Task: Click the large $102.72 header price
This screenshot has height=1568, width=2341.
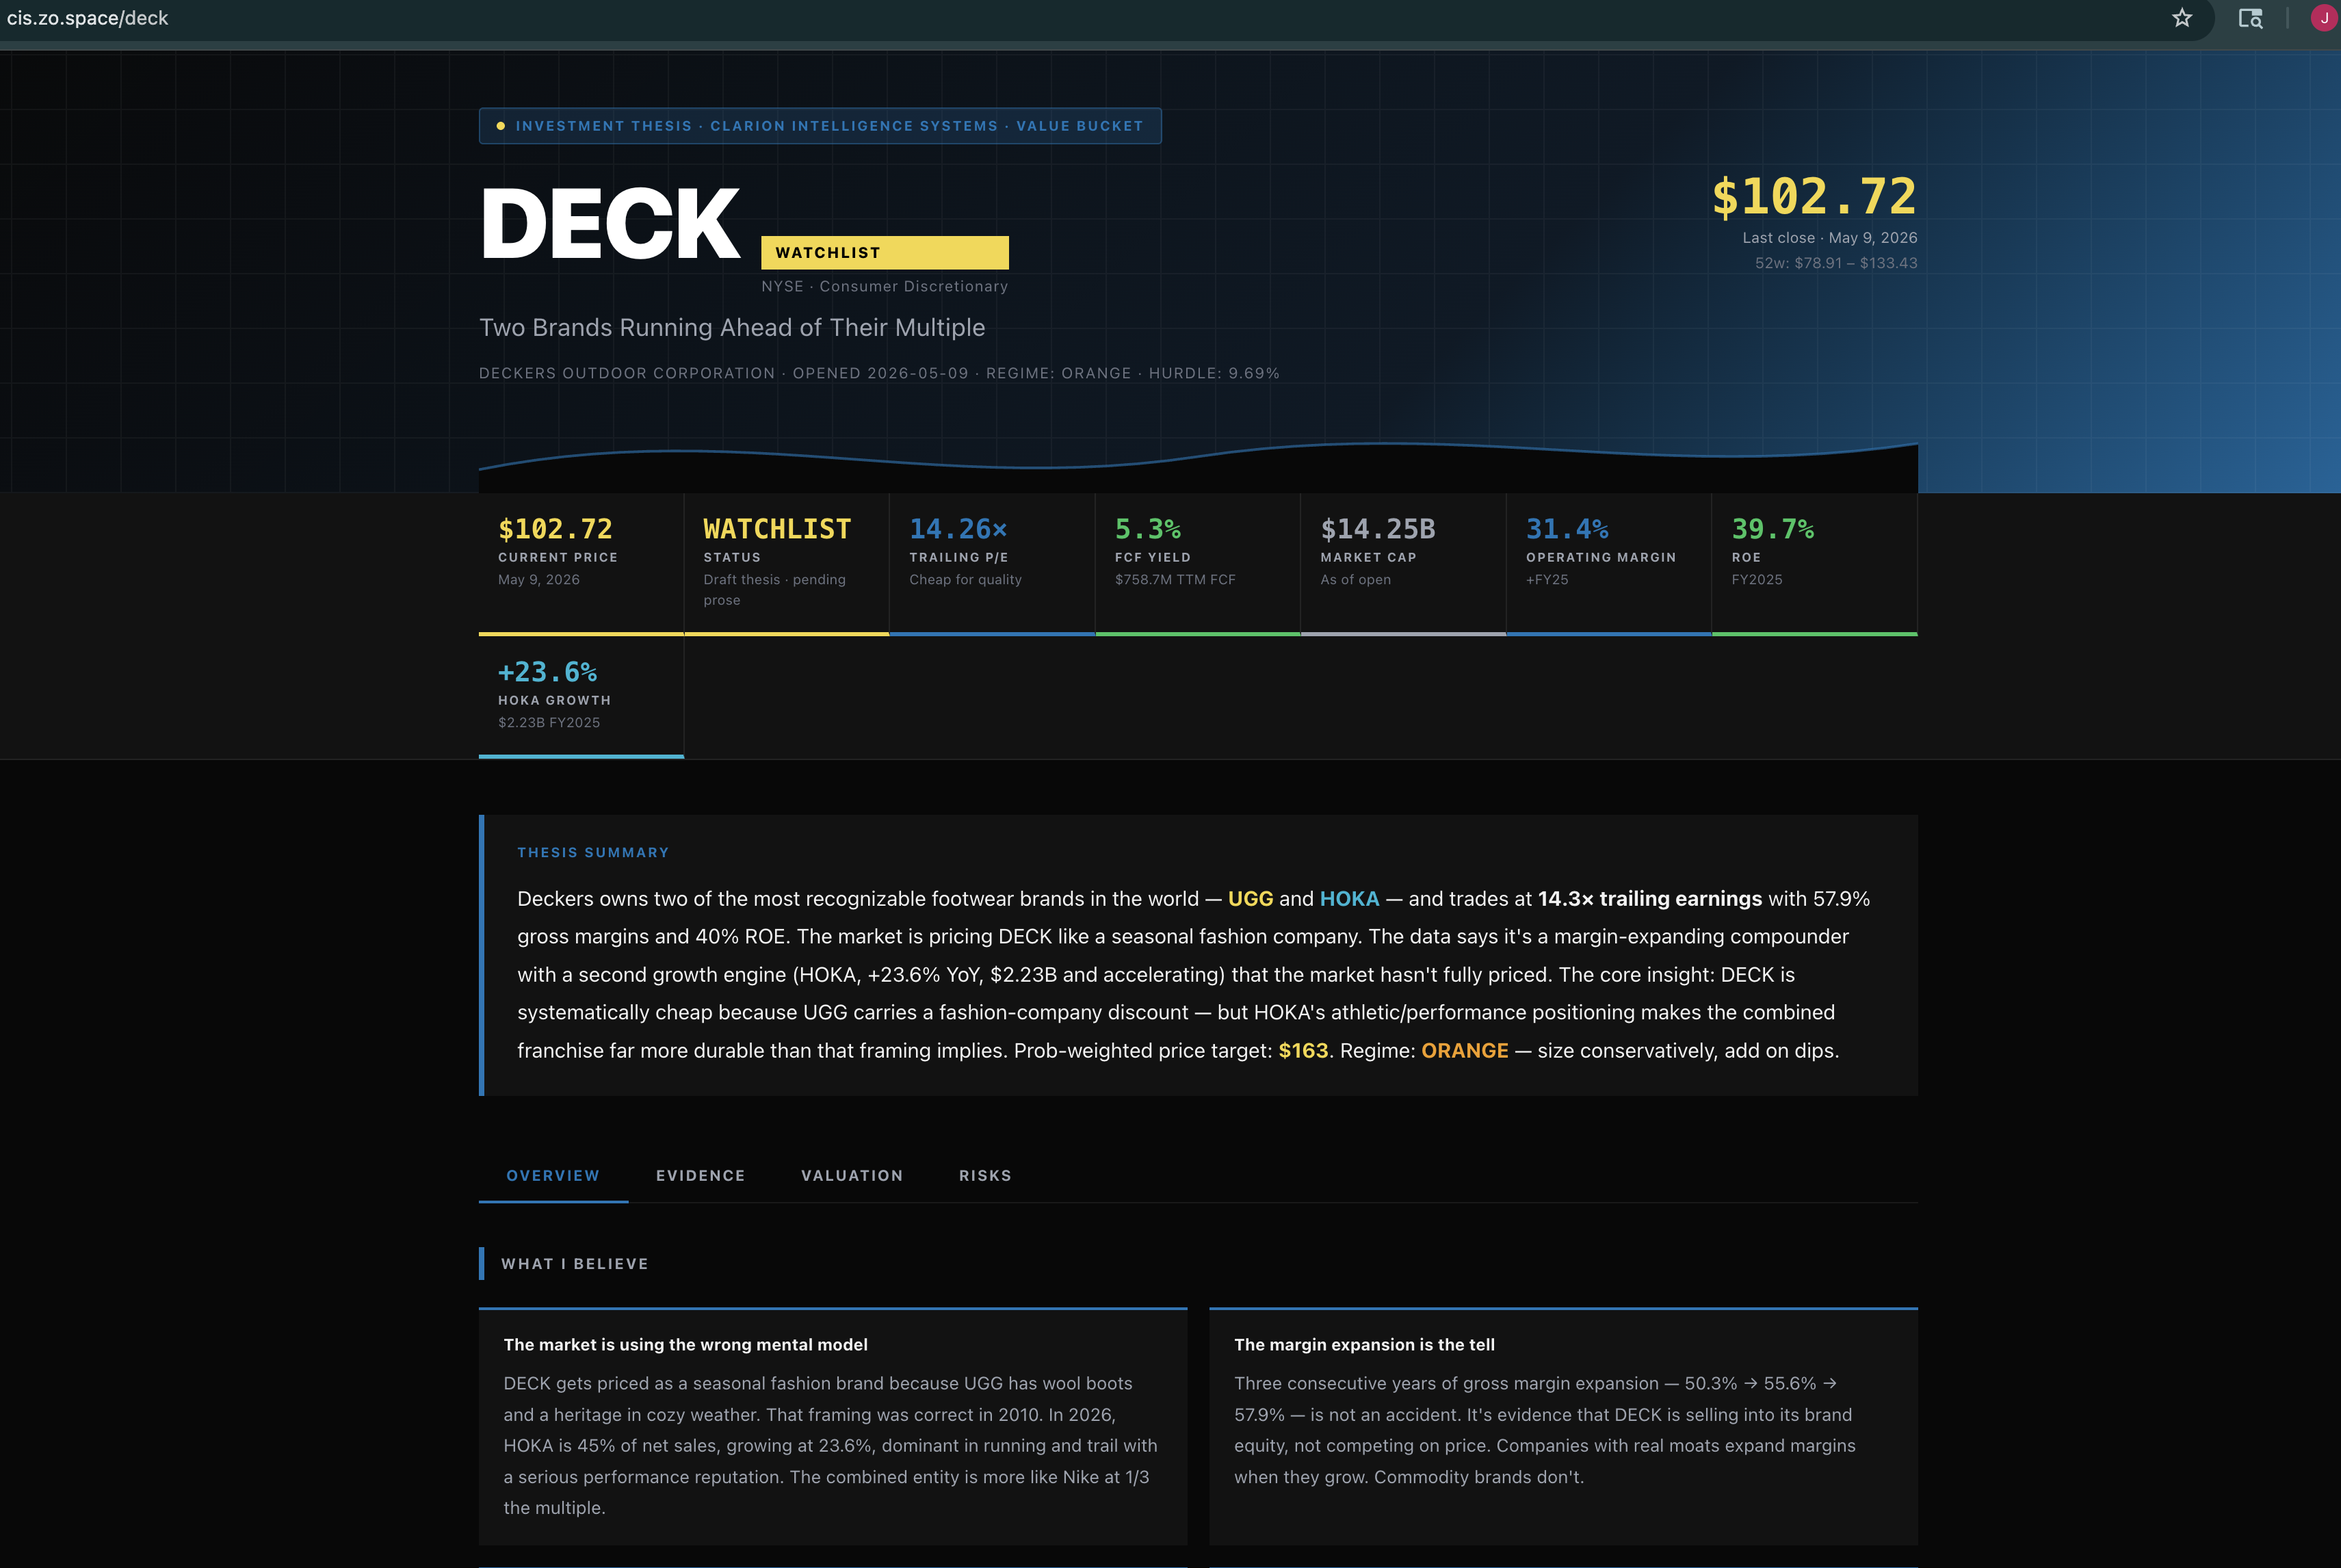Action: [1814, 196]
